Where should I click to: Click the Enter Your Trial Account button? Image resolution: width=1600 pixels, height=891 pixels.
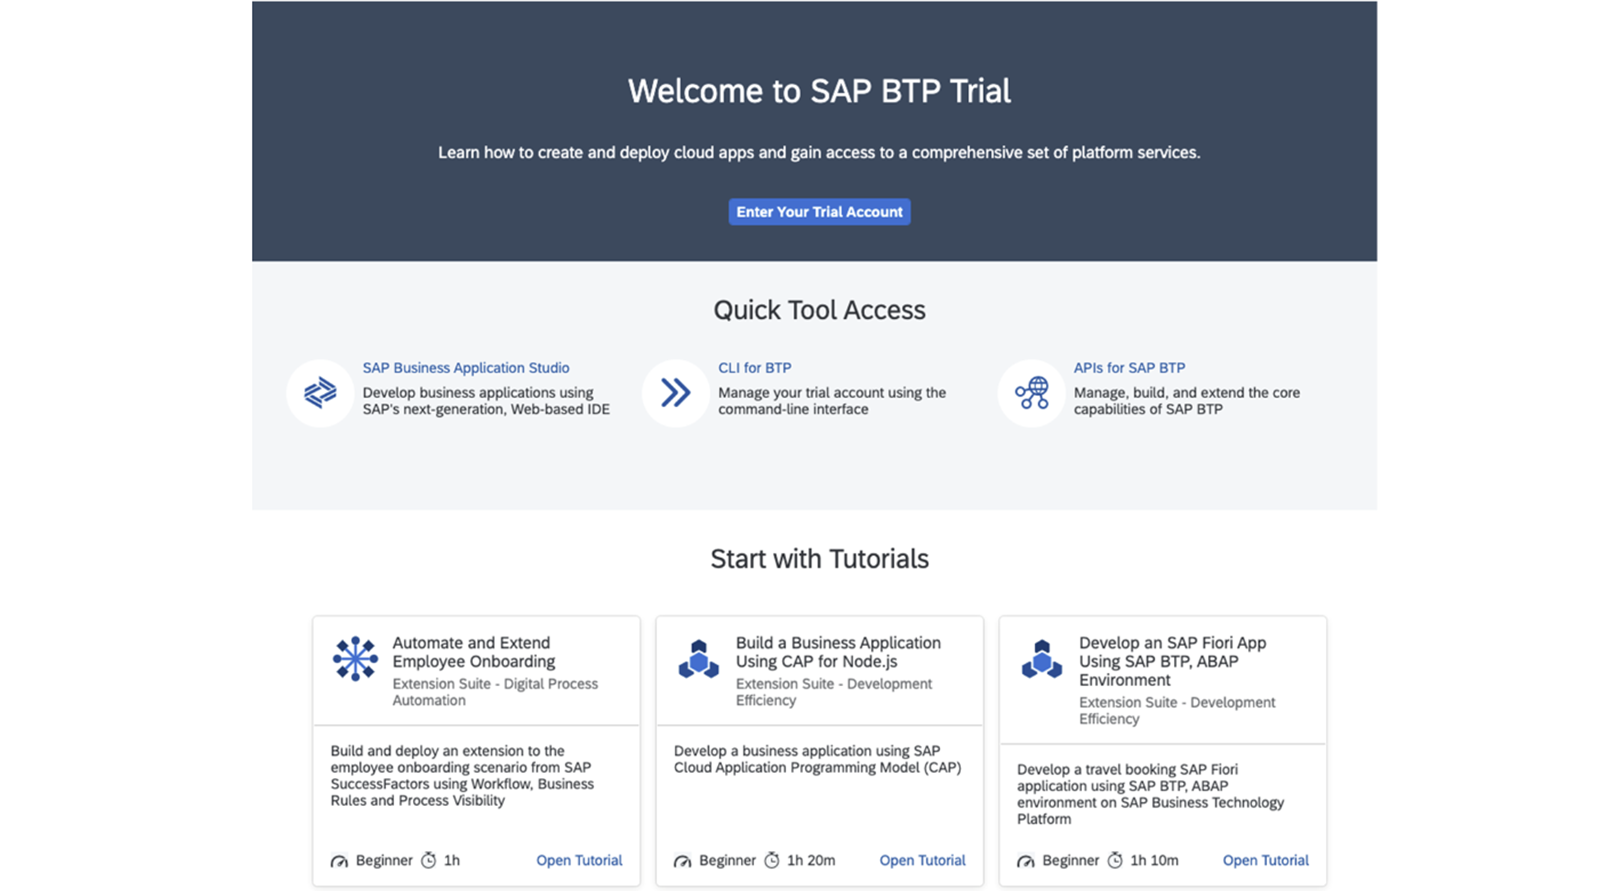click(819, 212)
